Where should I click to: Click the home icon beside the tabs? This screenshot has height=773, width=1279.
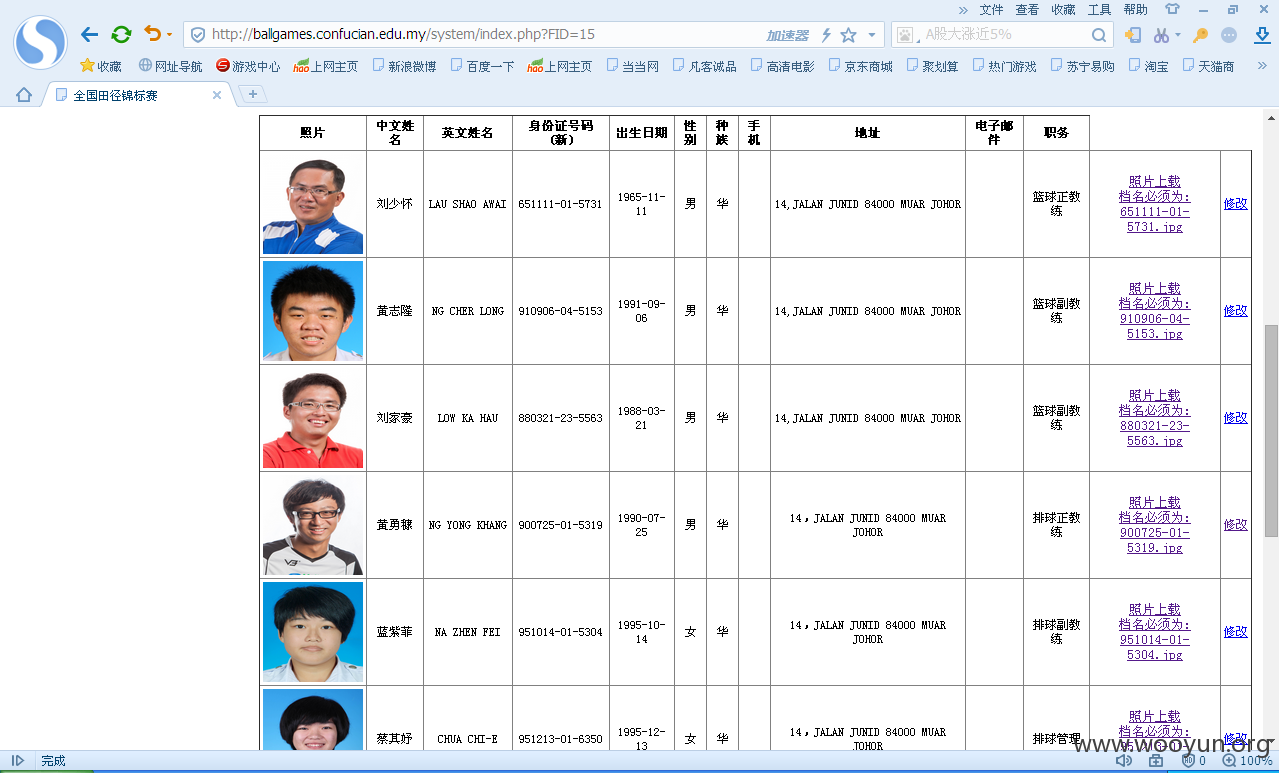(24, 95)
